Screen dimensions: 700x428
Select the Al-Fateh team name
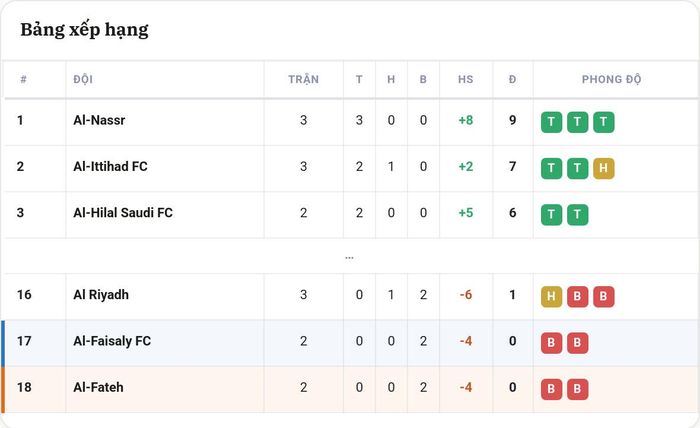(98, 387)
